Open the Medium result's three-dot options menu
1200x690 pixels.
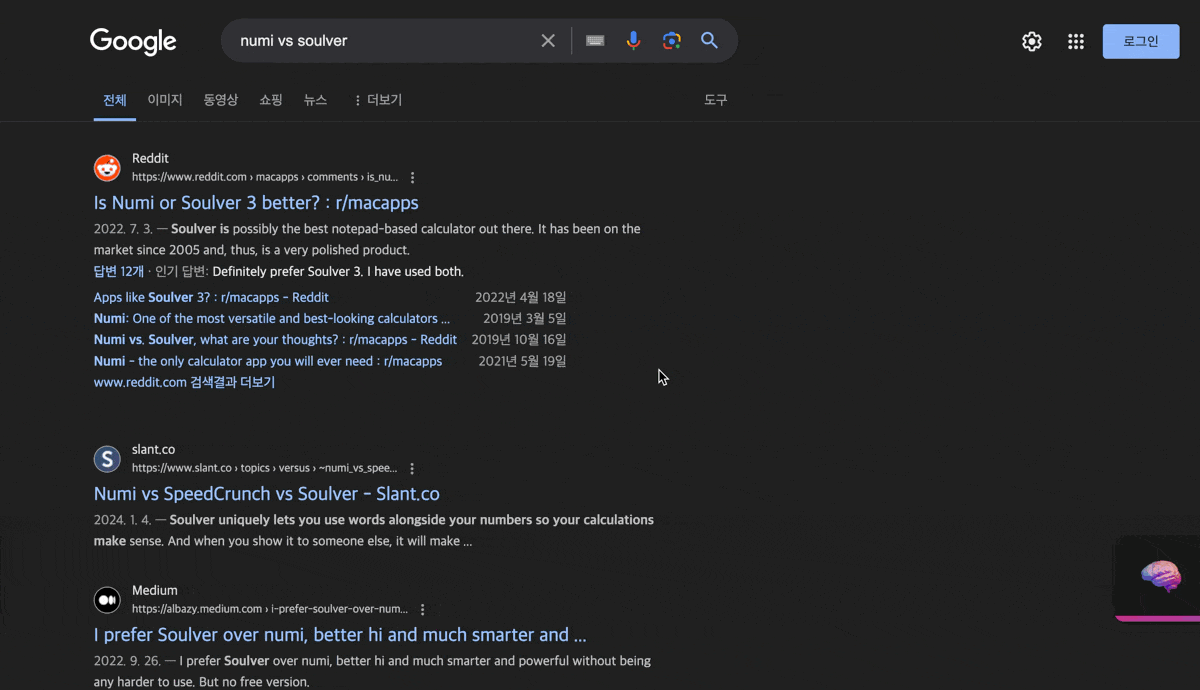point(423,609)
